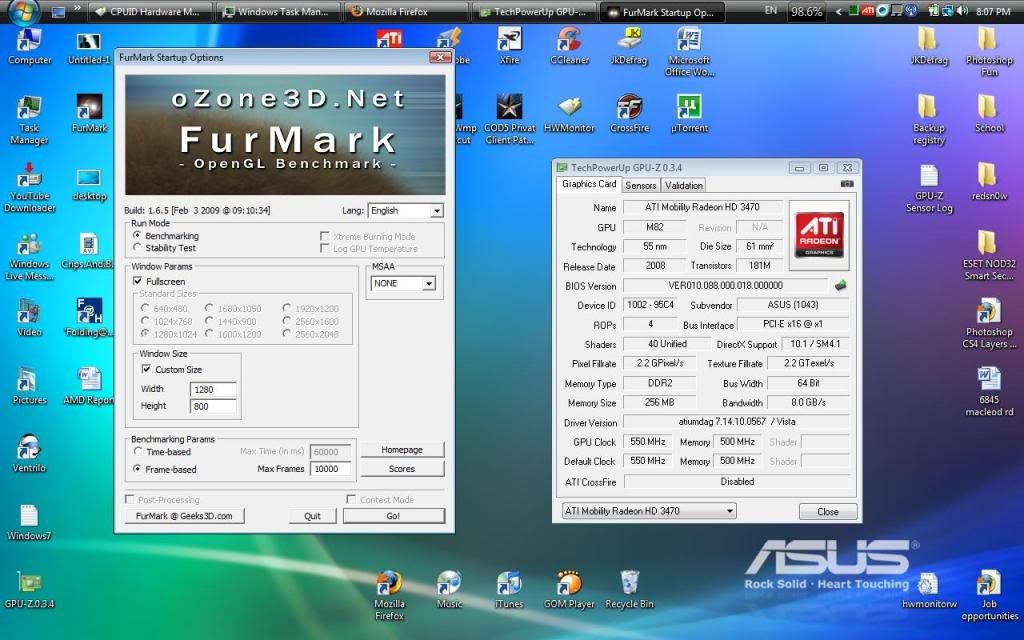Switch to GPU-Z Validation tab
The width and height of the screenshot is (1024, 640).
click(x=683, y=185)
